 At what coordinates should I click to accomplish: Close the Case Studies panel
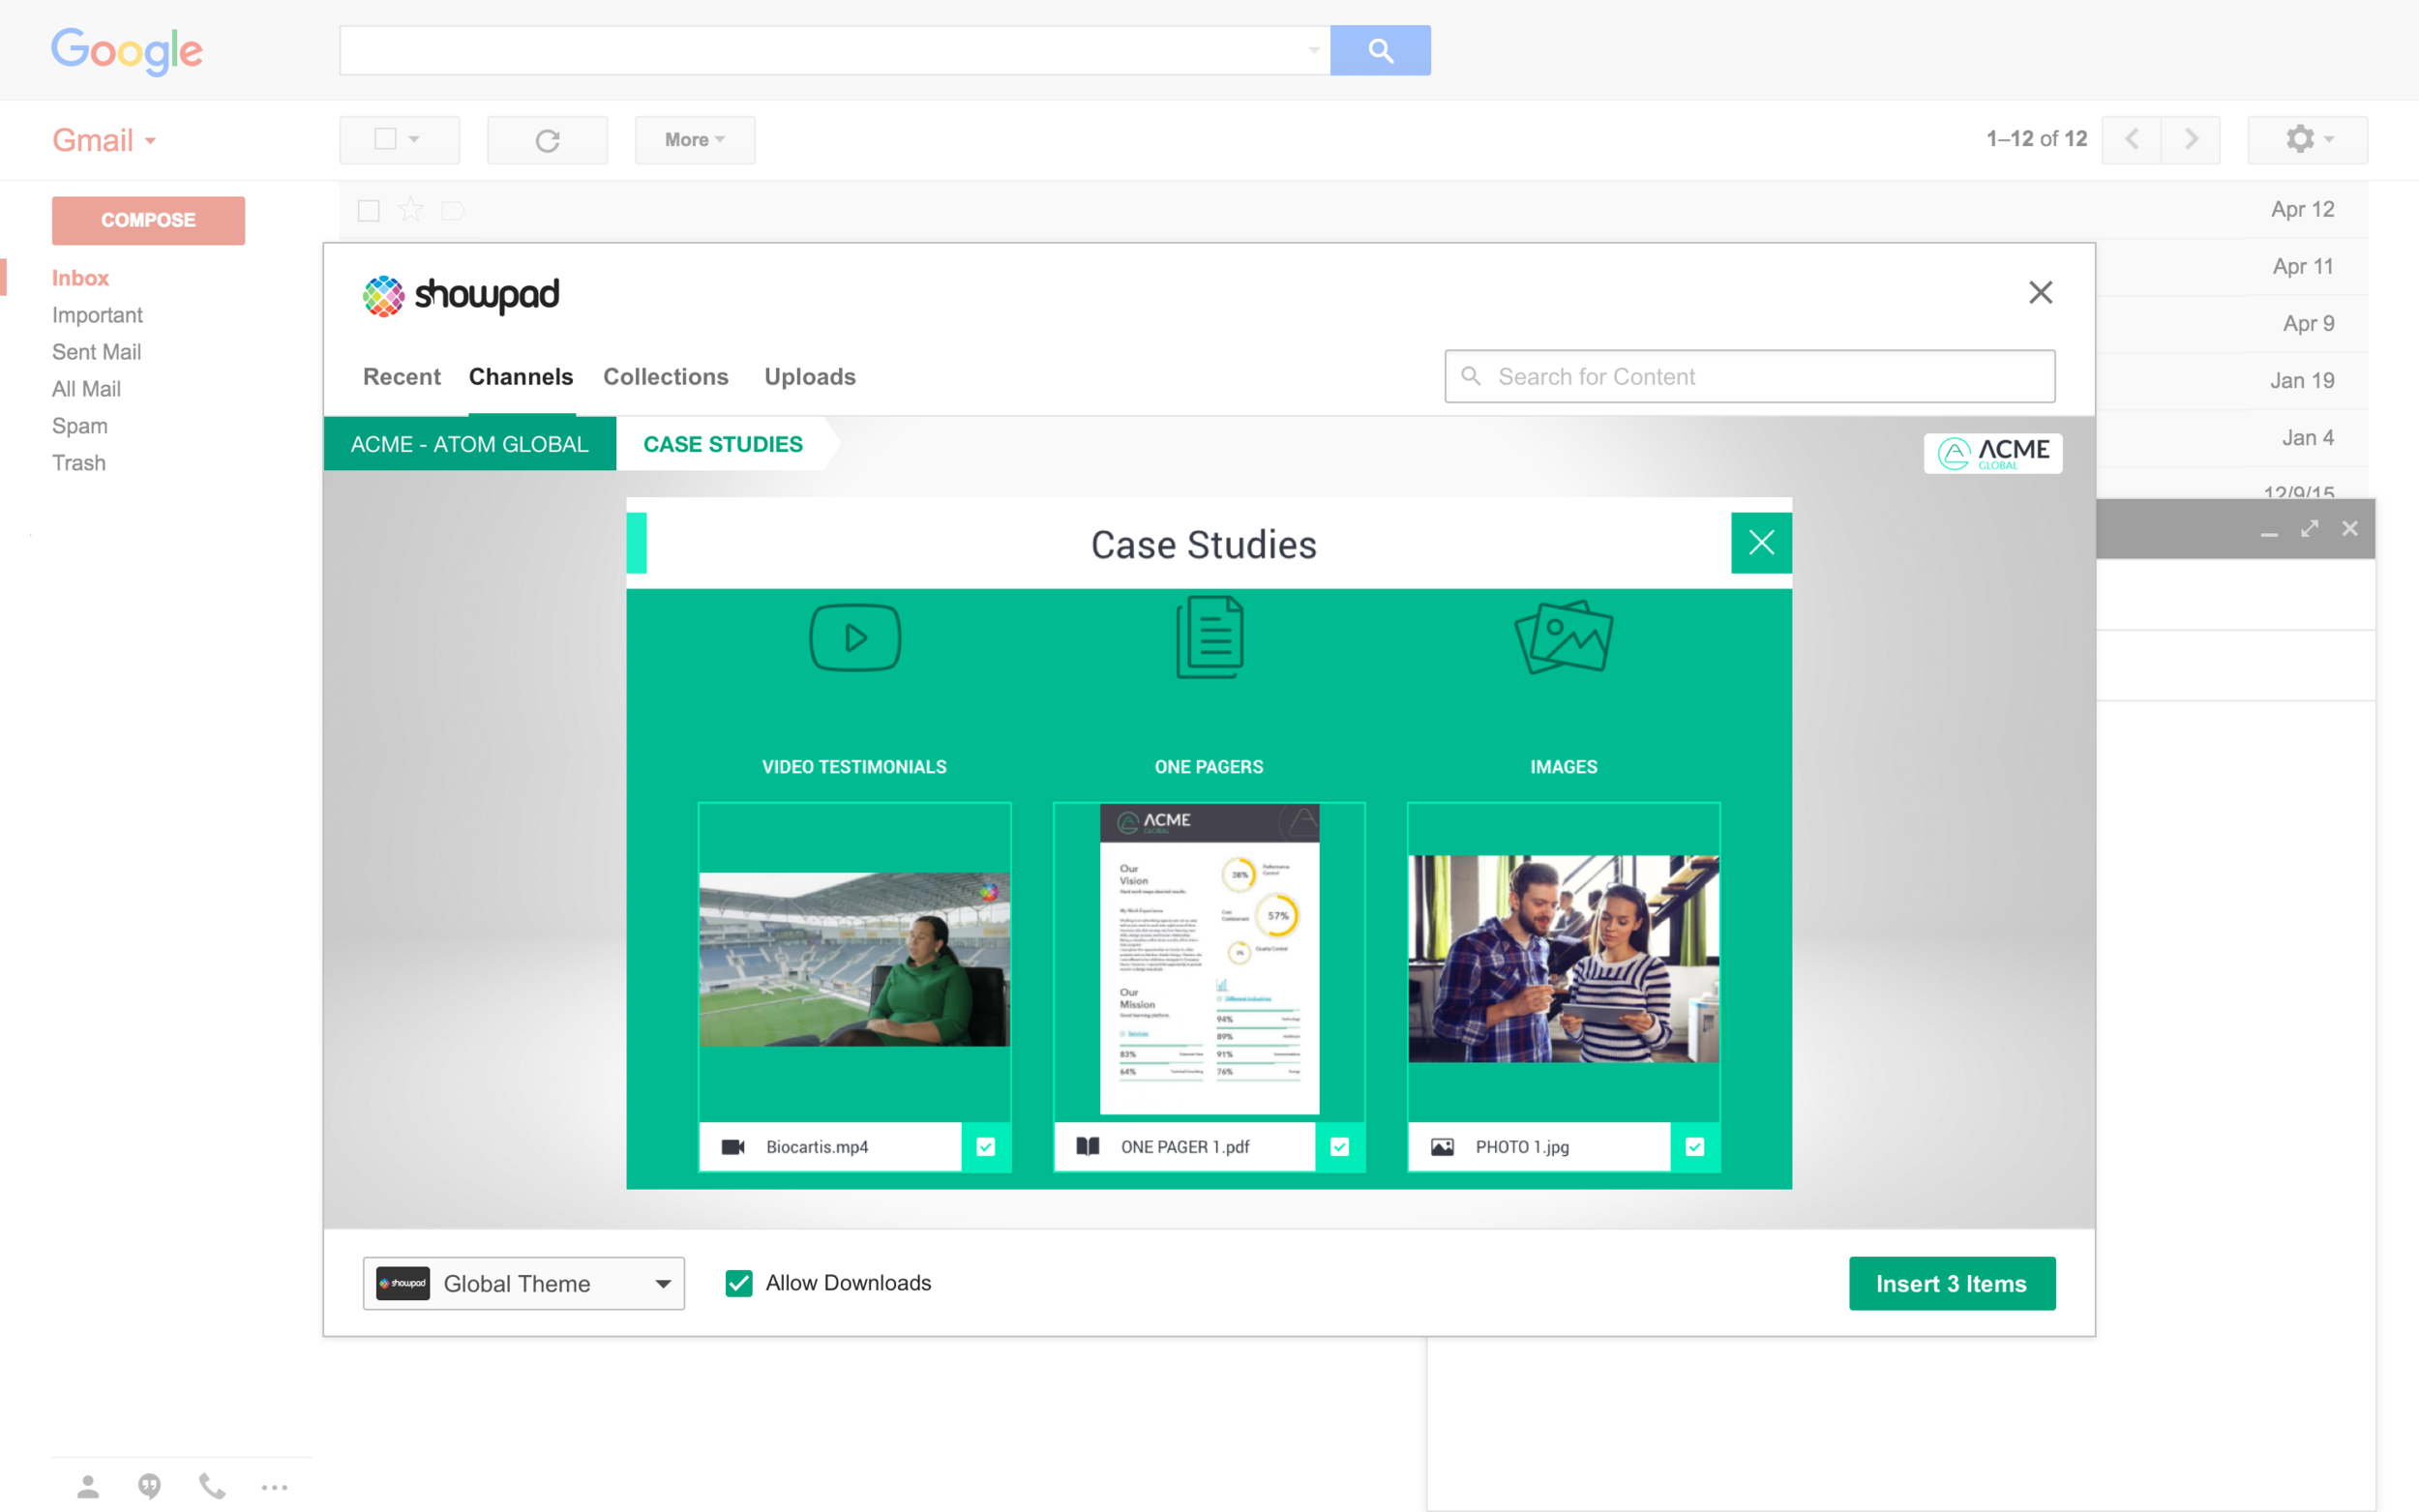[x=1760, y=543]
